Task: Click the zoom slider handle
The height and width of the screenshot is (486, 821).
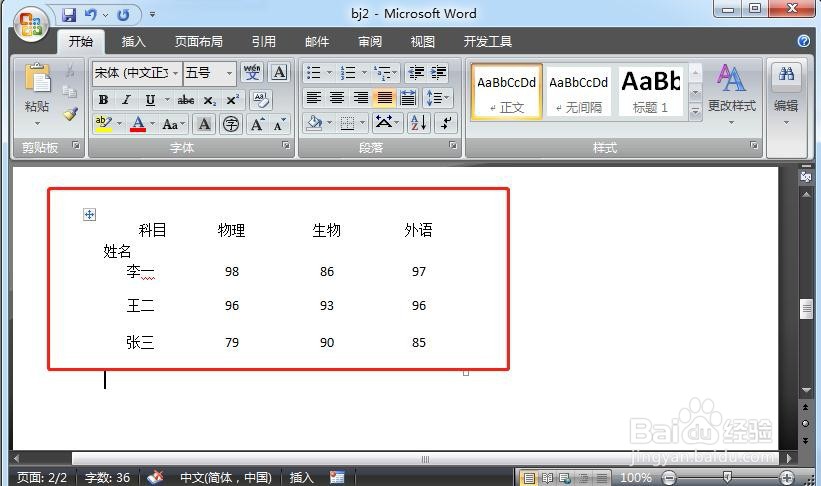Action: [x=727, y=477]
